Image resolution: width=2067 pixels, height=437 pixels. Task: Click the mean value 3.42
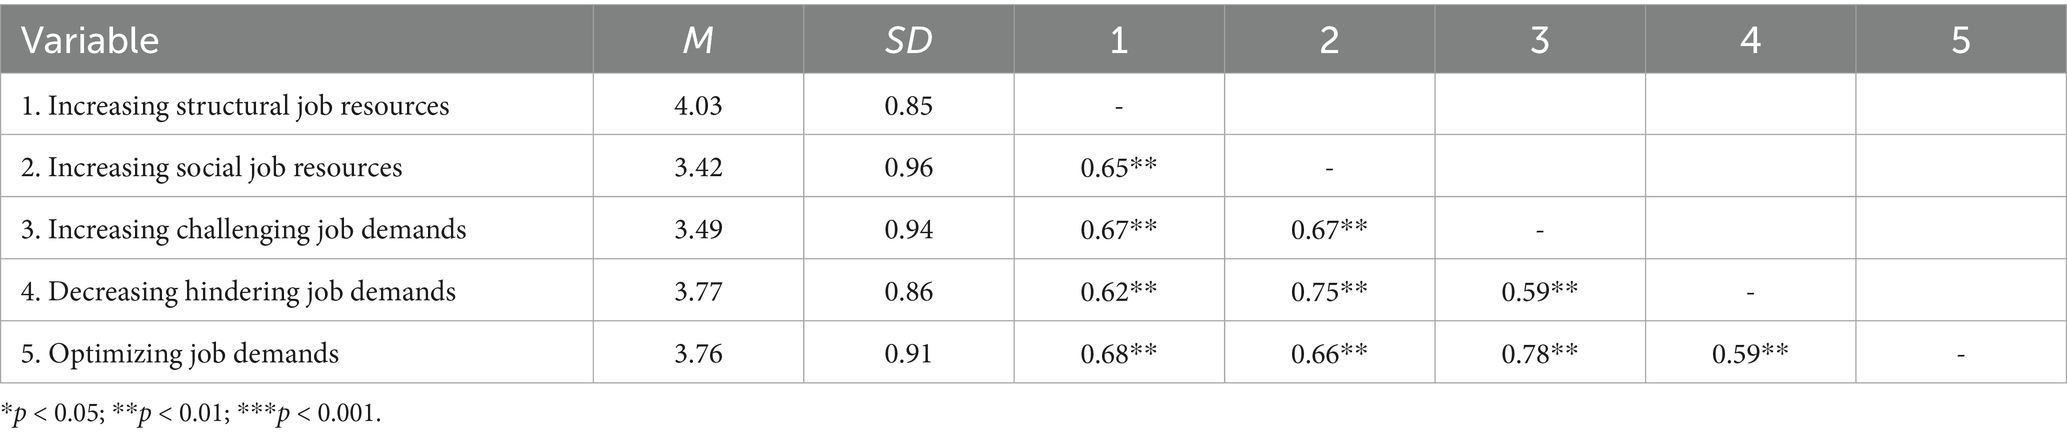(x=697, y=167)
